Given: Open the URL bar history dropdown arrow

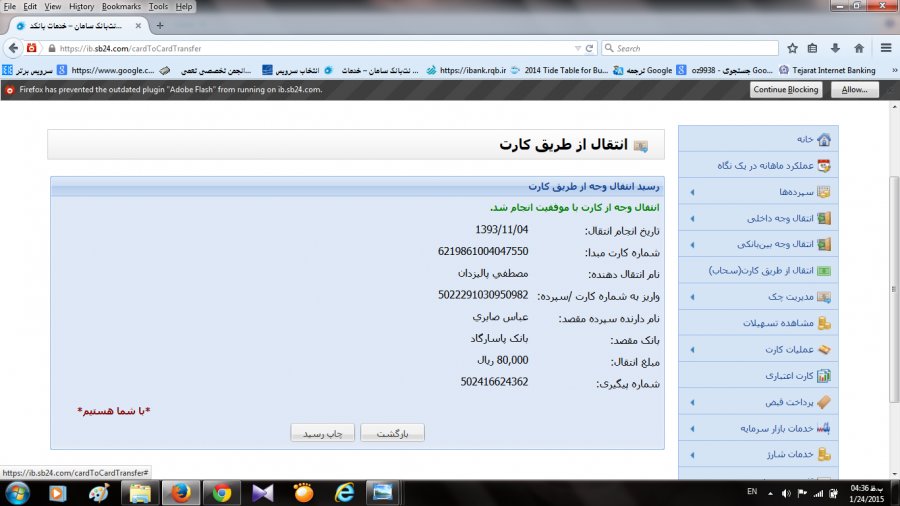Looking at the screenshot, I should [x=577, y=48].
